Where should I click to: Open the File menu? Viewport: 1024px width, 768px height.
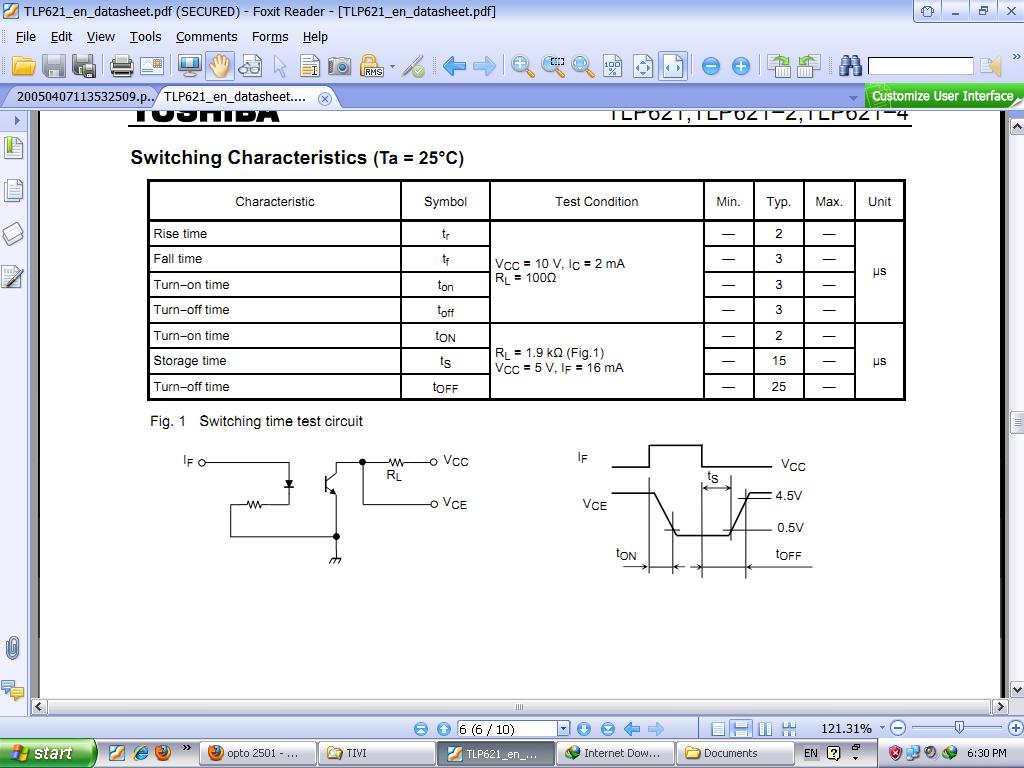(25, 37)
